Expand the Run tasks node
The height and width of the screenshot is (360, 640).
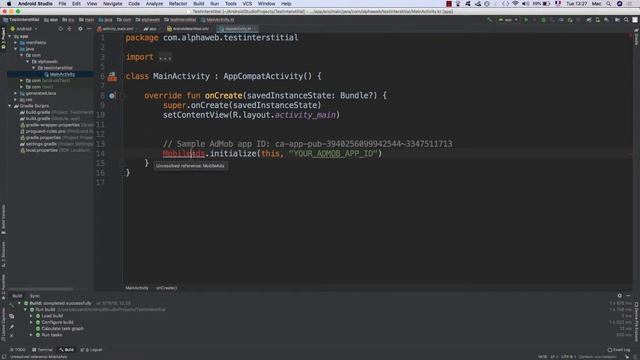(31, 335)
